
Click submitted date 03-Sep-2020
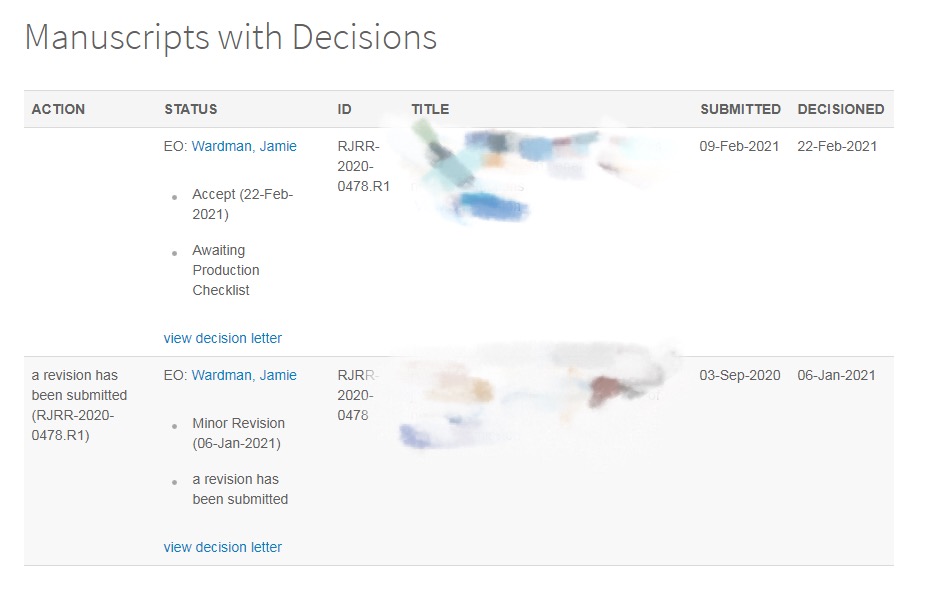pyautogui.click(x=740, y=375)
